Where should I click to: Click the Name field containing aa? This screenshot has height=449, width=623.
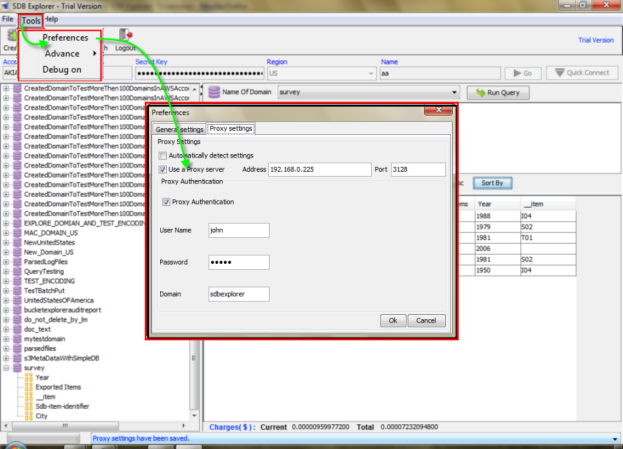coord(440,74)
